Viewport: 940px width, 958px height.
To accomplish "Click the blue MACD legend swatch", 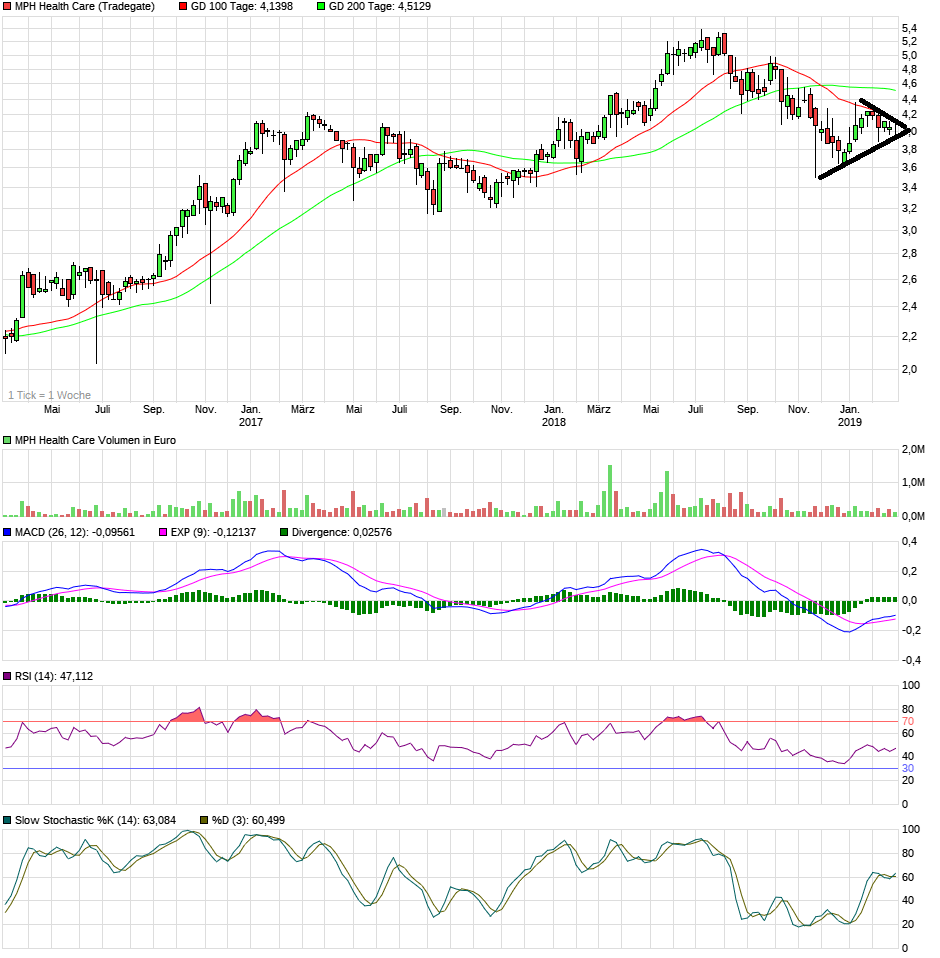I will click(x=8, y=533).
